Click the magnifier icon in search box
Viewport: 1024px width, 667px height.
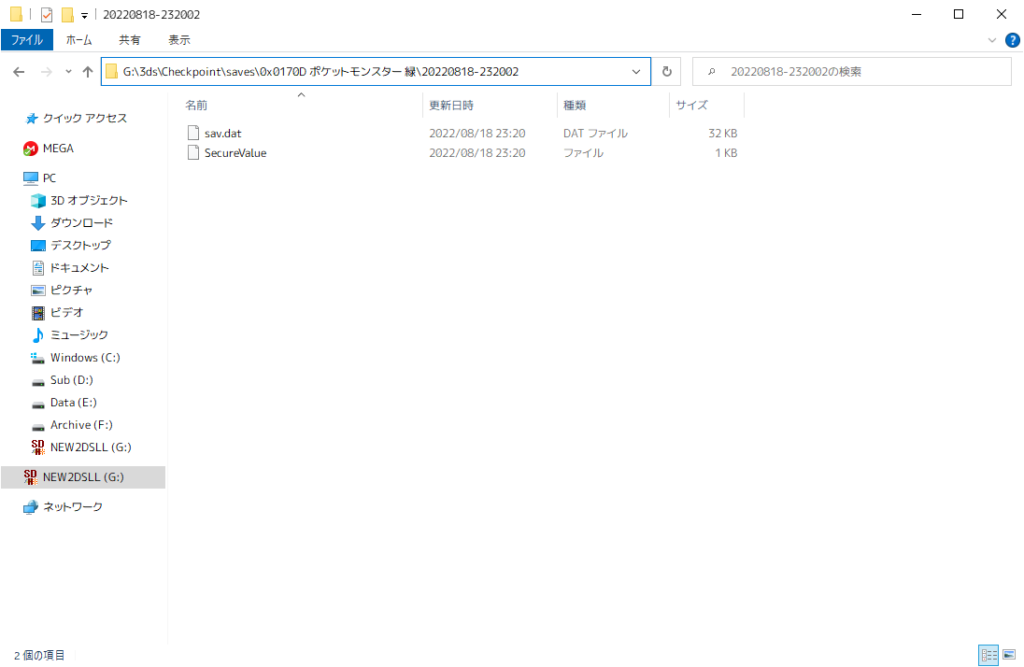712,72
